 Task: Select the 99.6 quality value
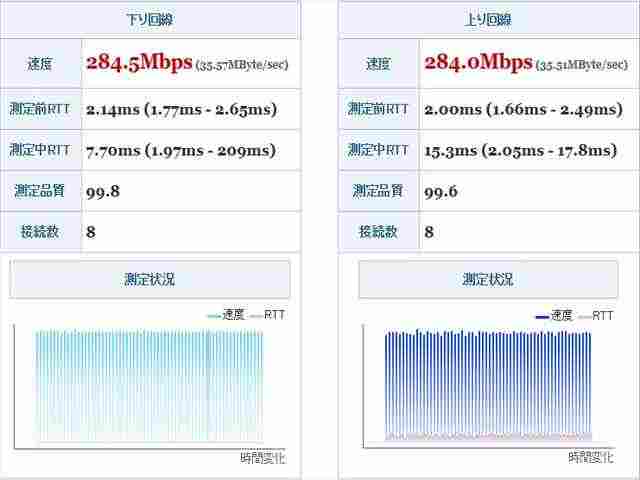441,191
